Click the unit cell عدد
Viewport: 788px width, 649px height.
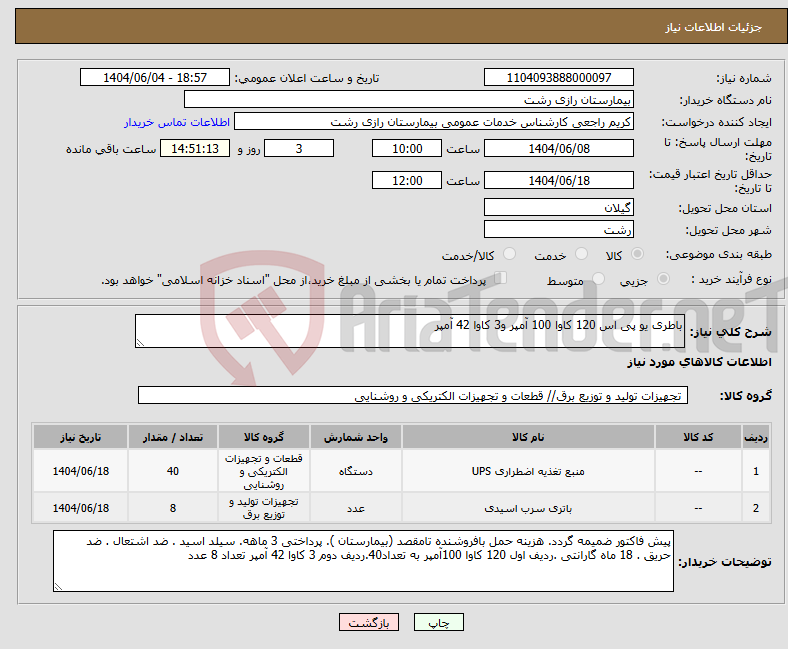(355, 508)
